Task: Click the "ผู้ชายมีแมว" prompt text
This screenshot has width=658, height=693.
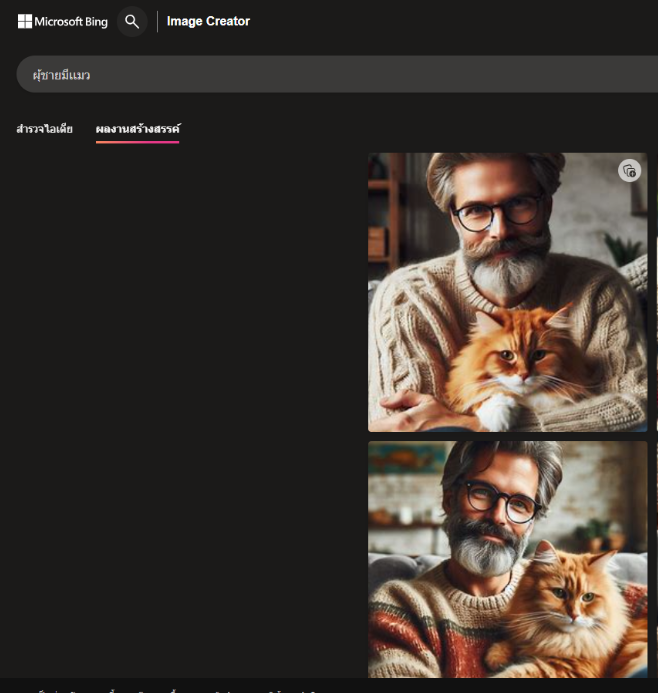Action: point(61,75)
